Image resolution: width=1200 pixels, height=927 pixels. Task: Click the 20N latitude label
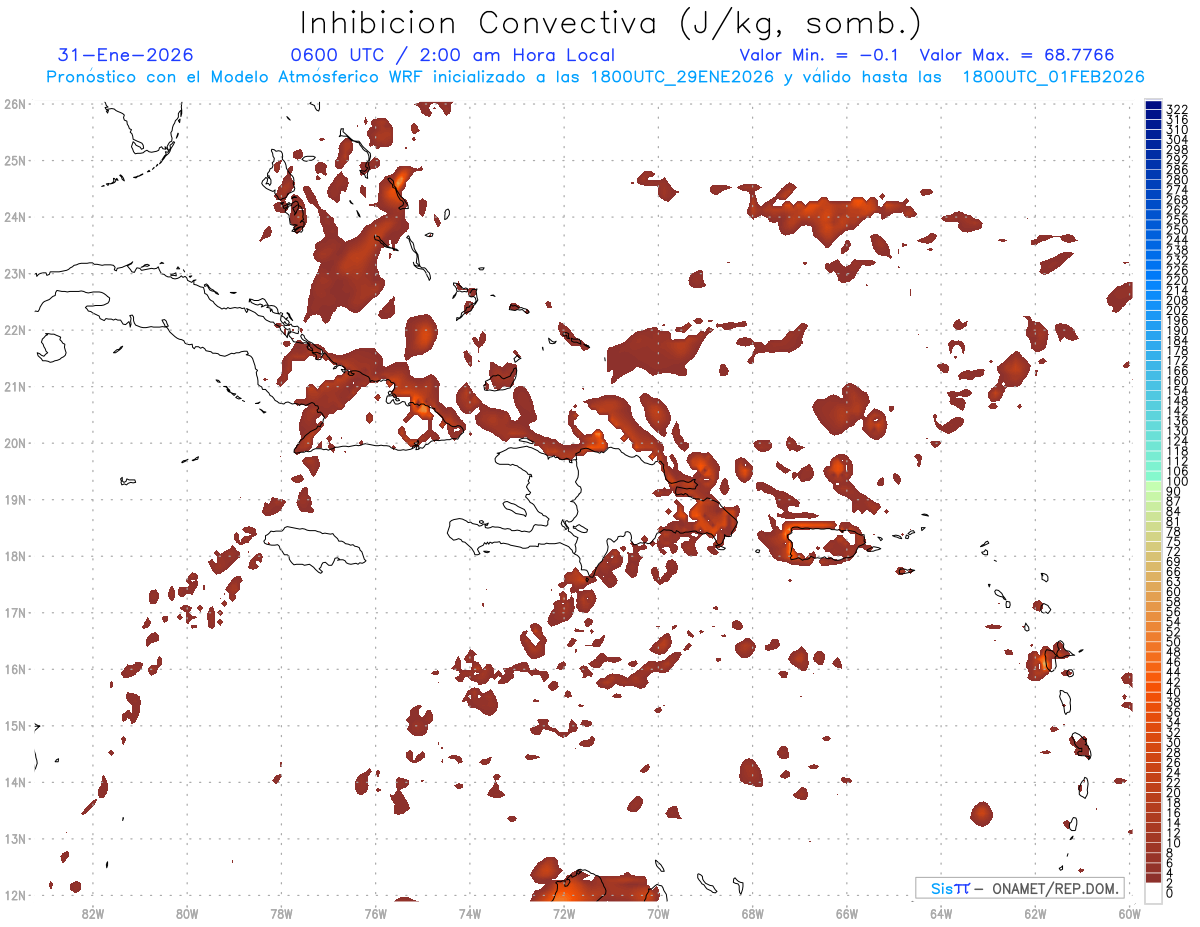click(x=15, y=443)
